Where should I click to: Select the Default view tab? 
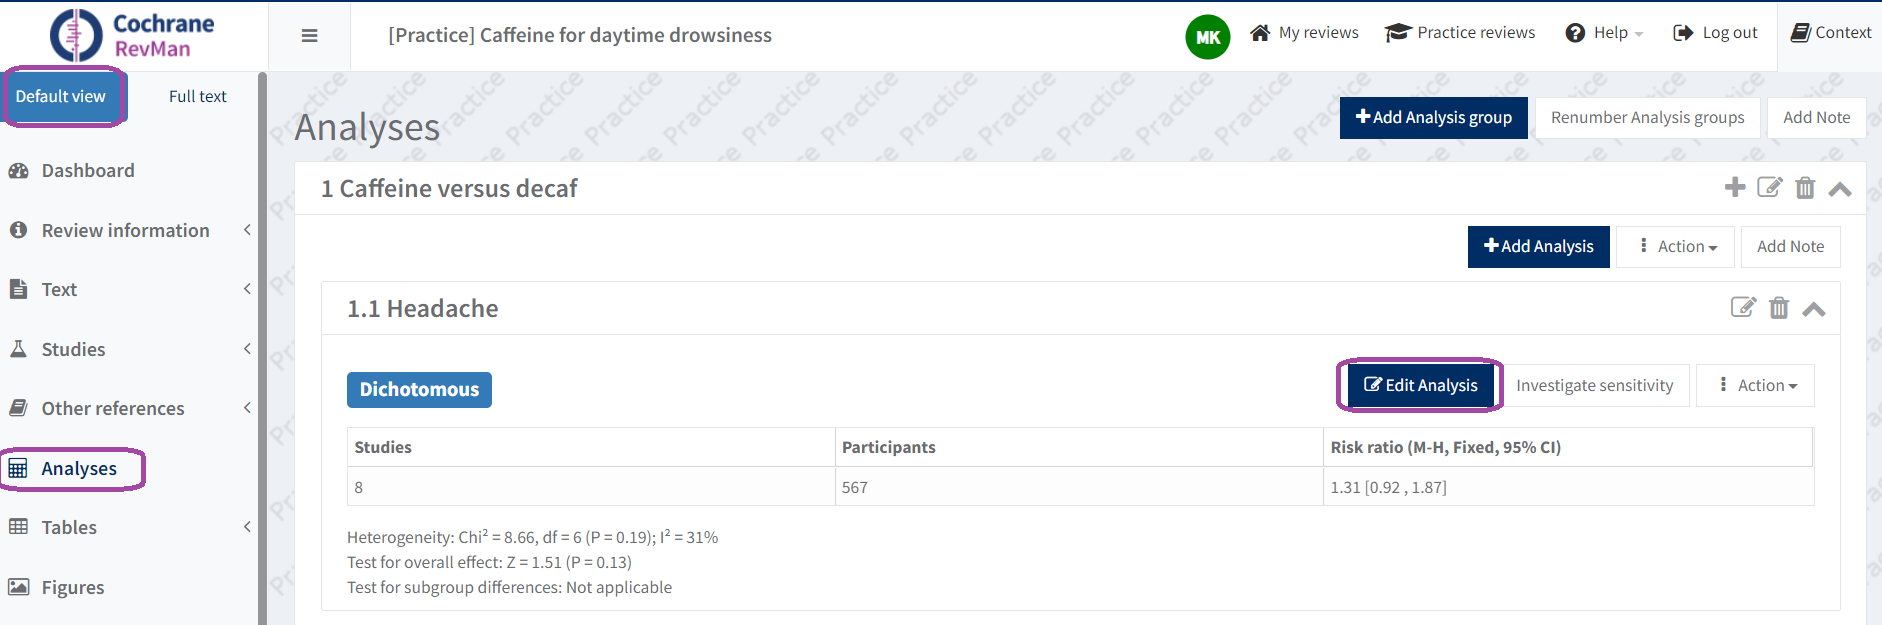[x=61, y=96]
